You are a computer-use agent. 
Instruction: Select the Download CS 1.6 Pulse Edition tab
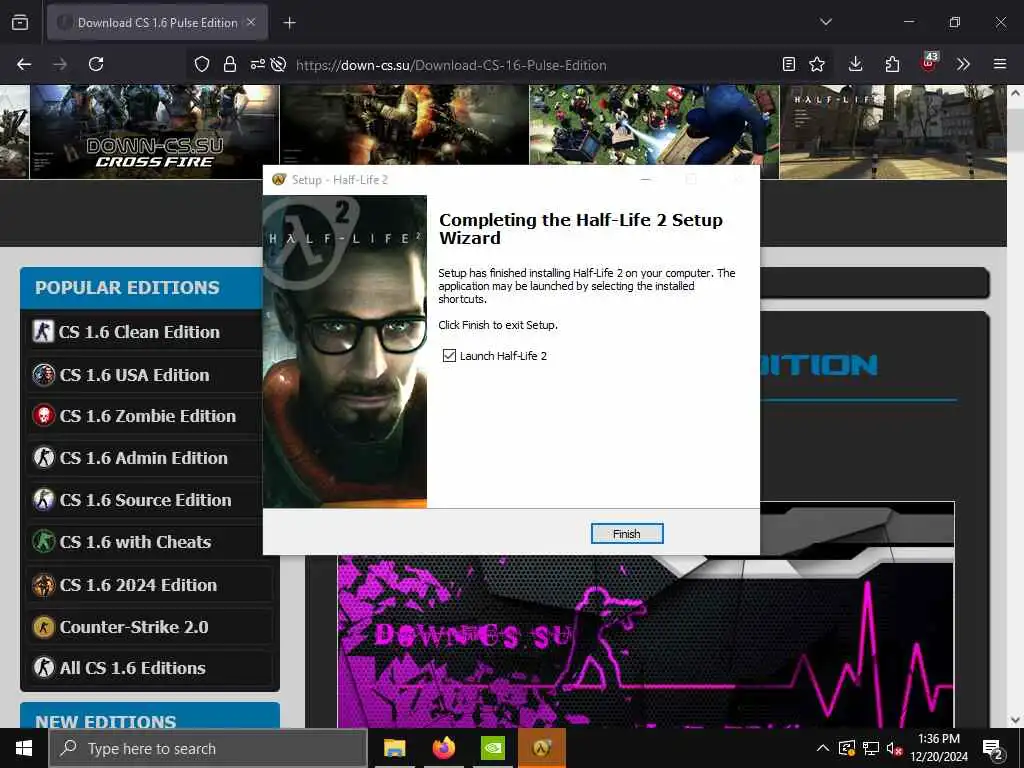click(157, 23)
